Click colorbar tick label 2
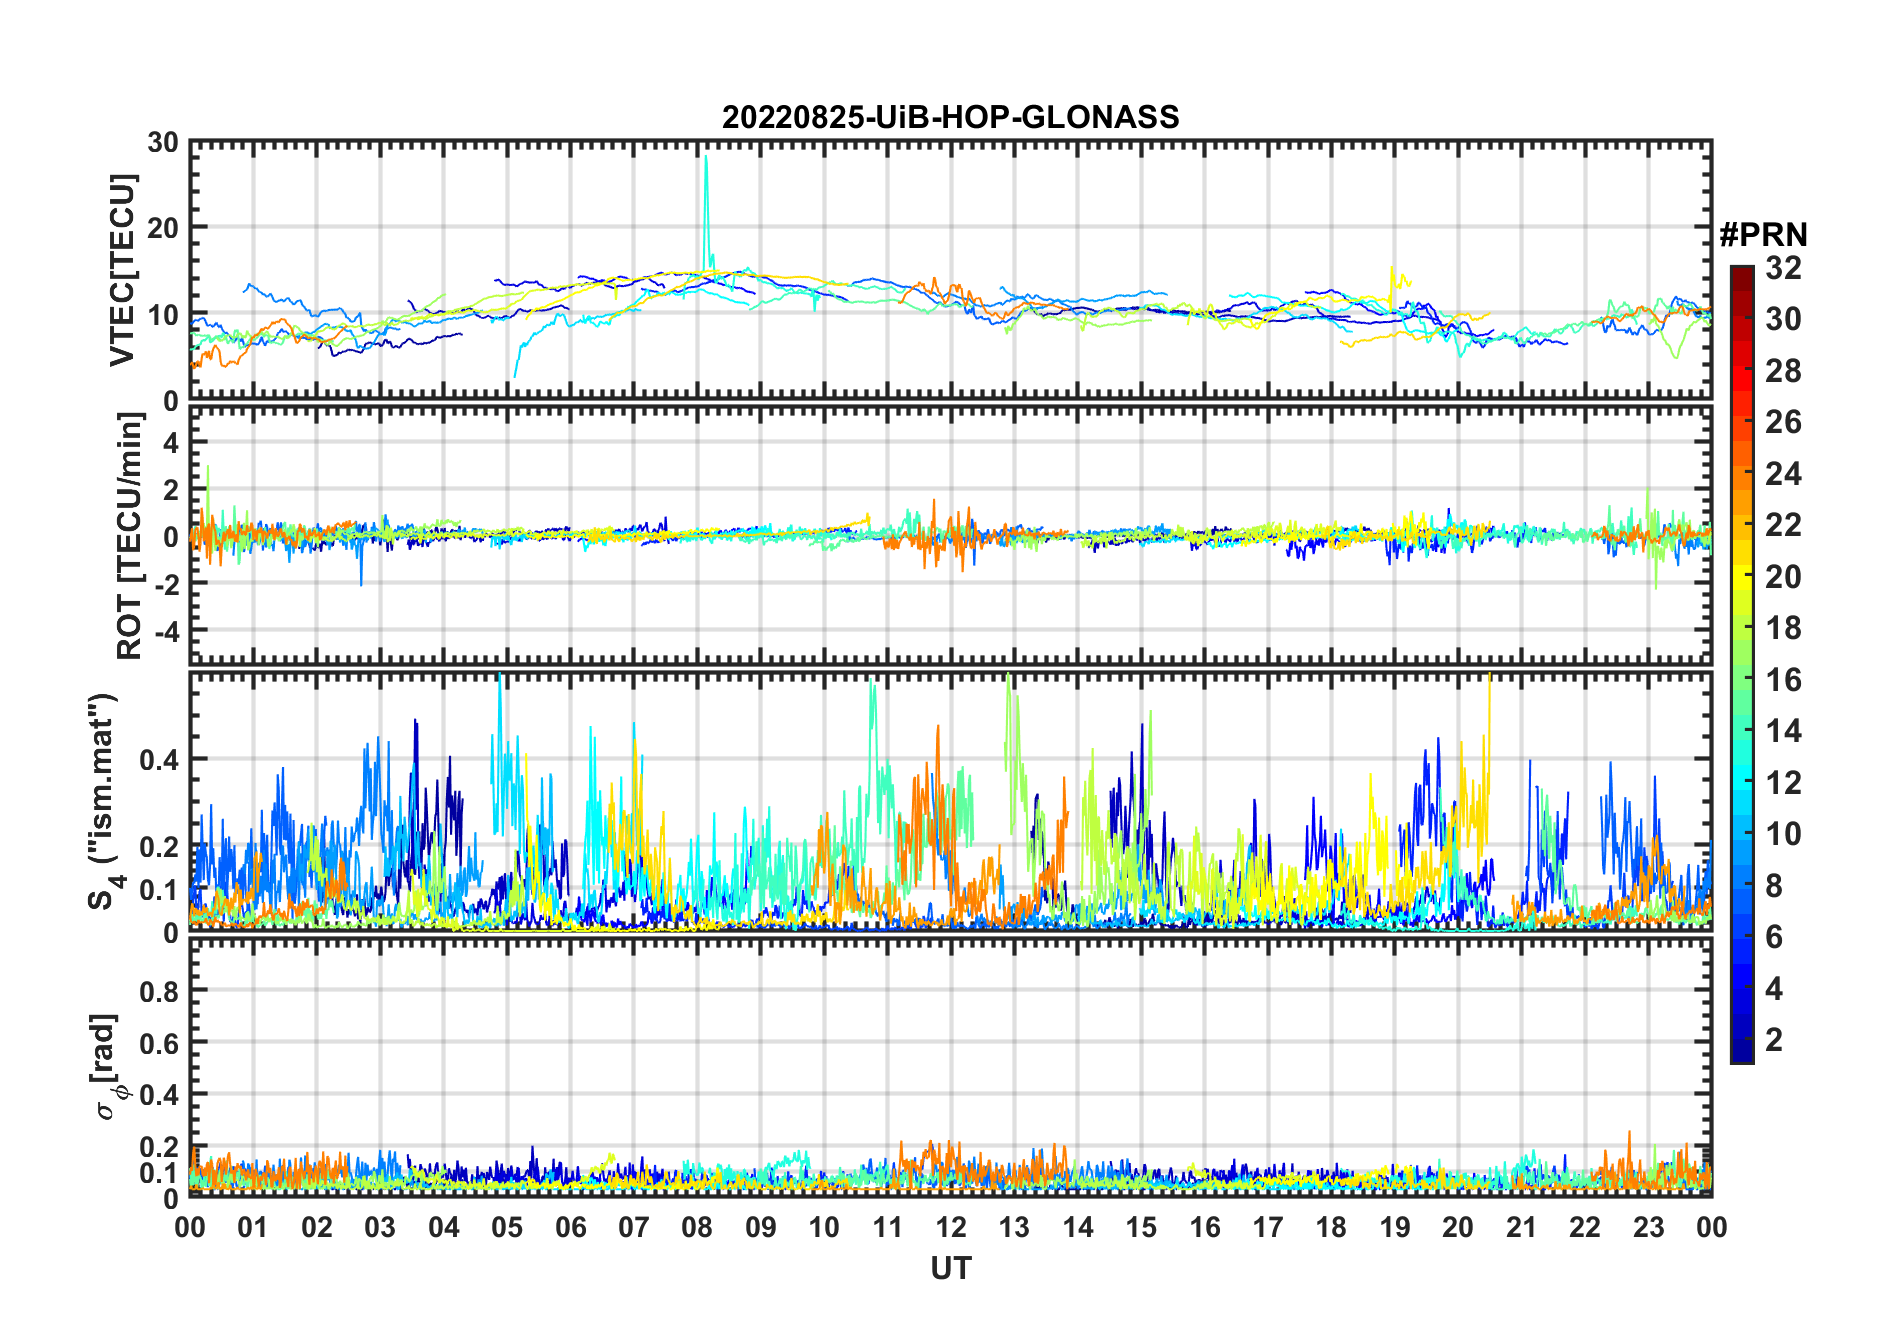Image resolution: width=1902 pixels, height=1330 pixels. tap(1774, 1039)
